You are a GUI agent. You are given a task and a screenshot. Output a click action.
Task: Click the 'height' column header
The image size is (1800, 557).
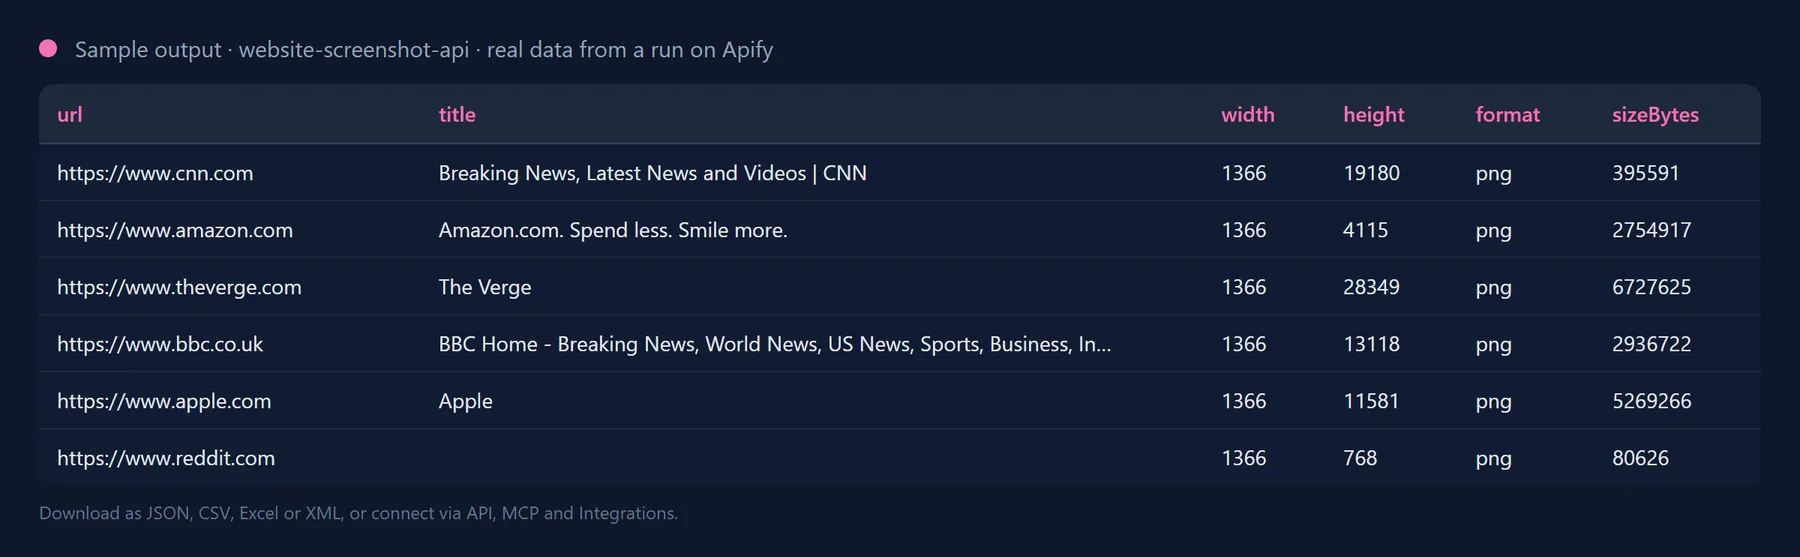point(1374,115)
